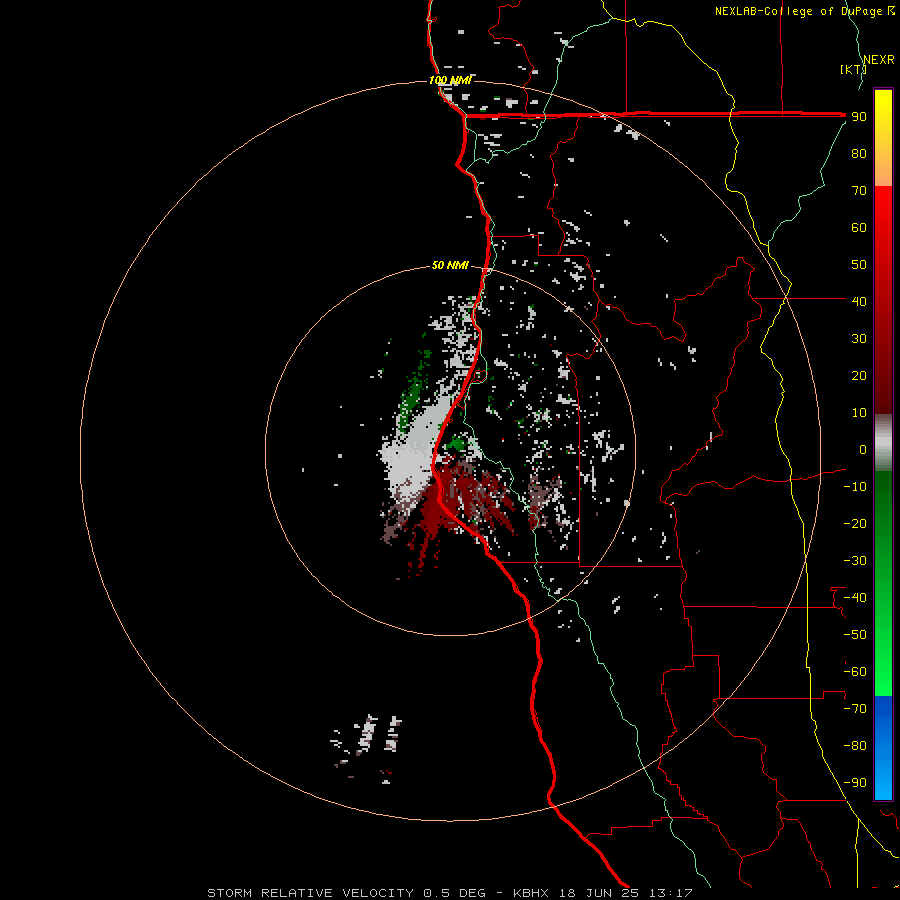Screen dimensions: 900x900
Task: Click the STORM RELATIVE VELOCITY caption text
Action: tap(311, 893)
